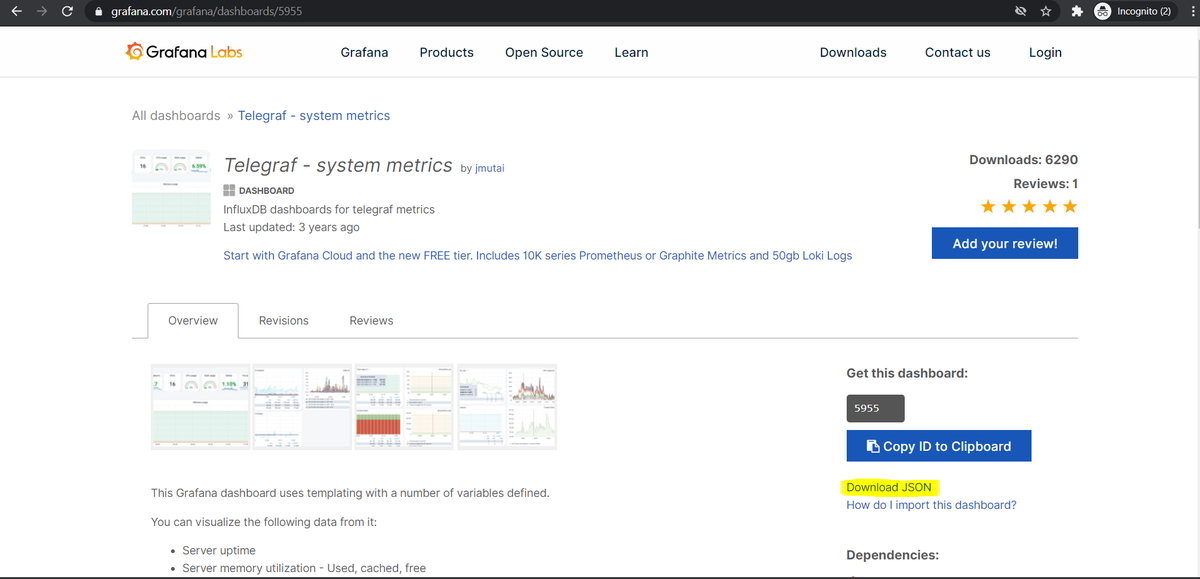Open the first dashboard preview thumbnail

point(200,406)
